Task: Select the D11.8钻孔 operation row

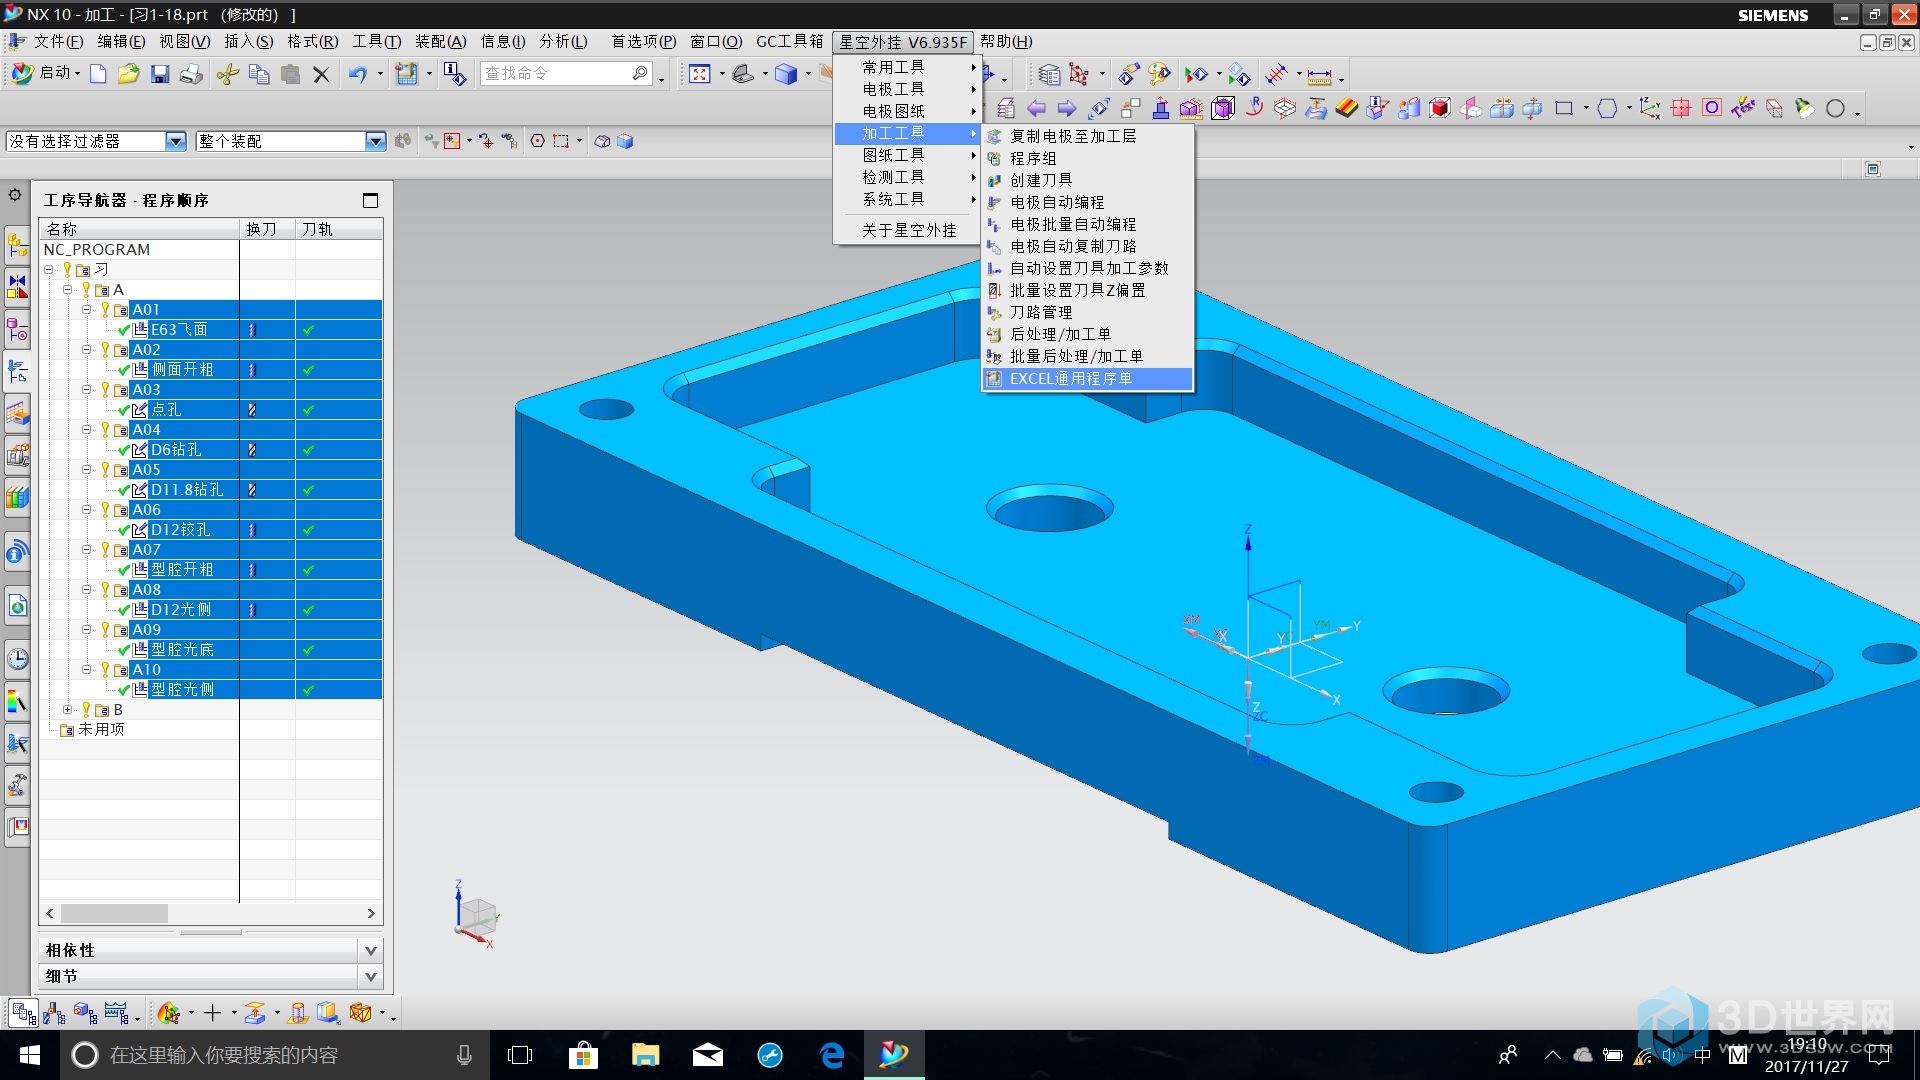Action: 211,489
